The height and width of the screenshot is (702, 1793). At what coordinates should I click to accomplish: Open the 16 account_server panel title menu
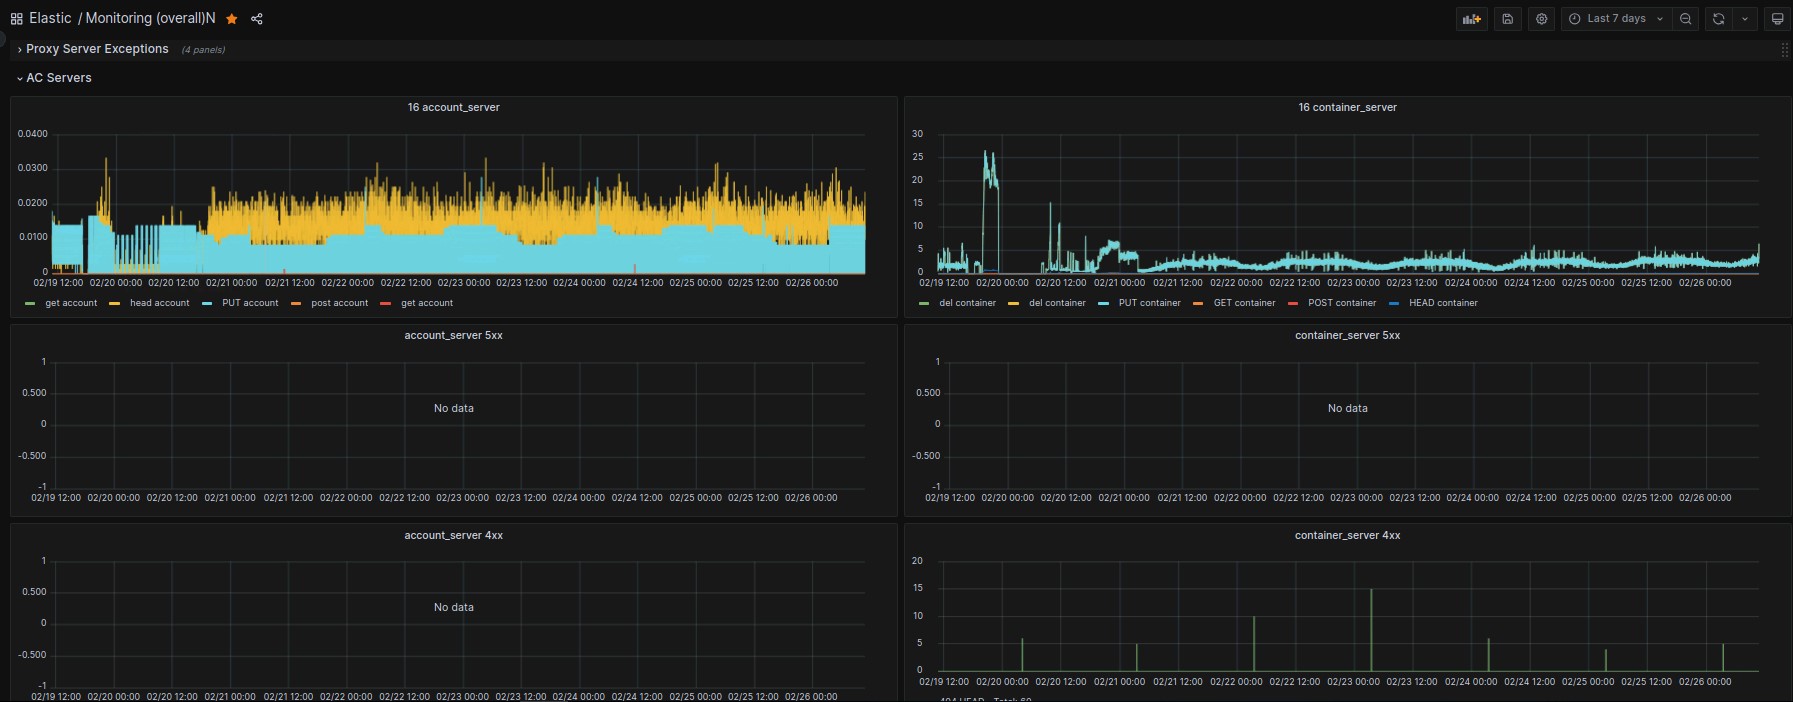click(x=453, y=107)
